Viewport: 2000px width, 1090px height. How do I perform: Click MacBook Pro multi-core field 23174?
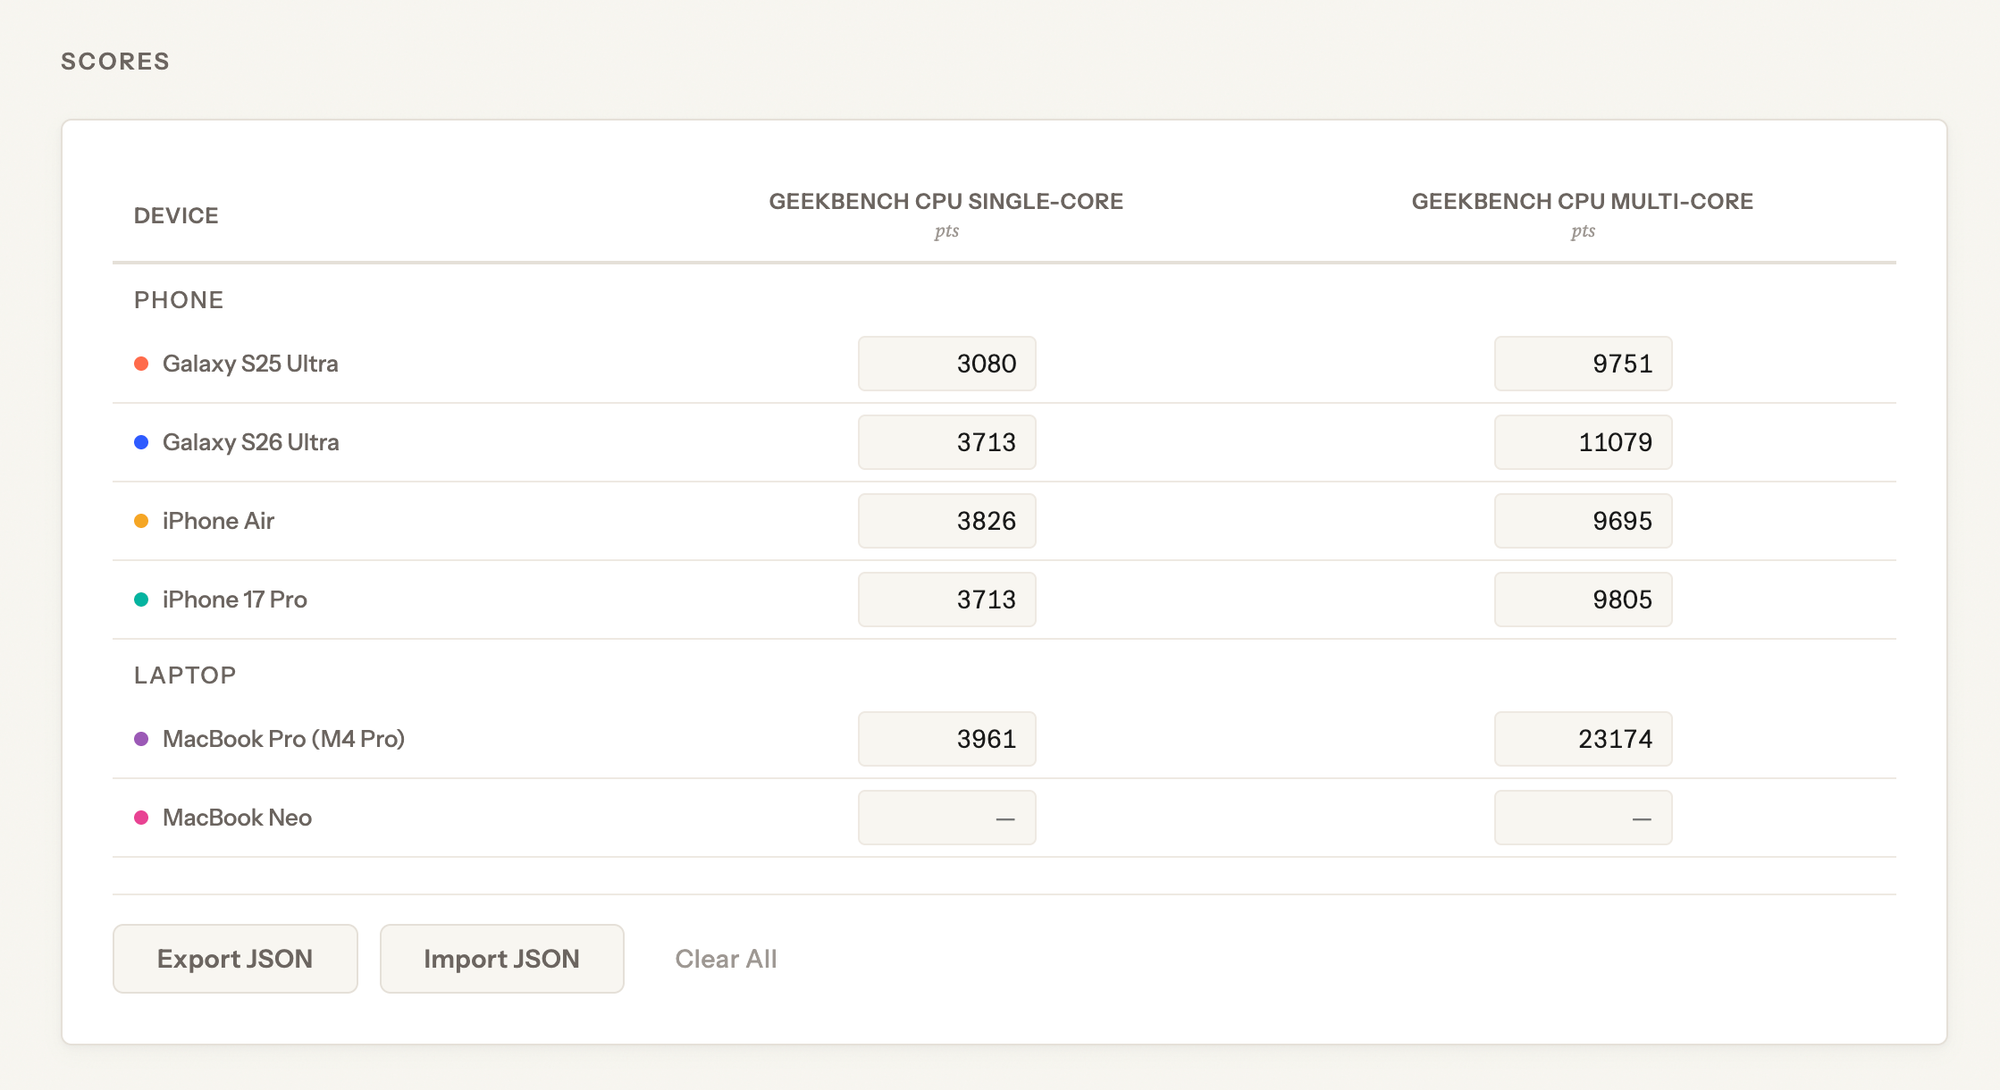(1582, 739)
